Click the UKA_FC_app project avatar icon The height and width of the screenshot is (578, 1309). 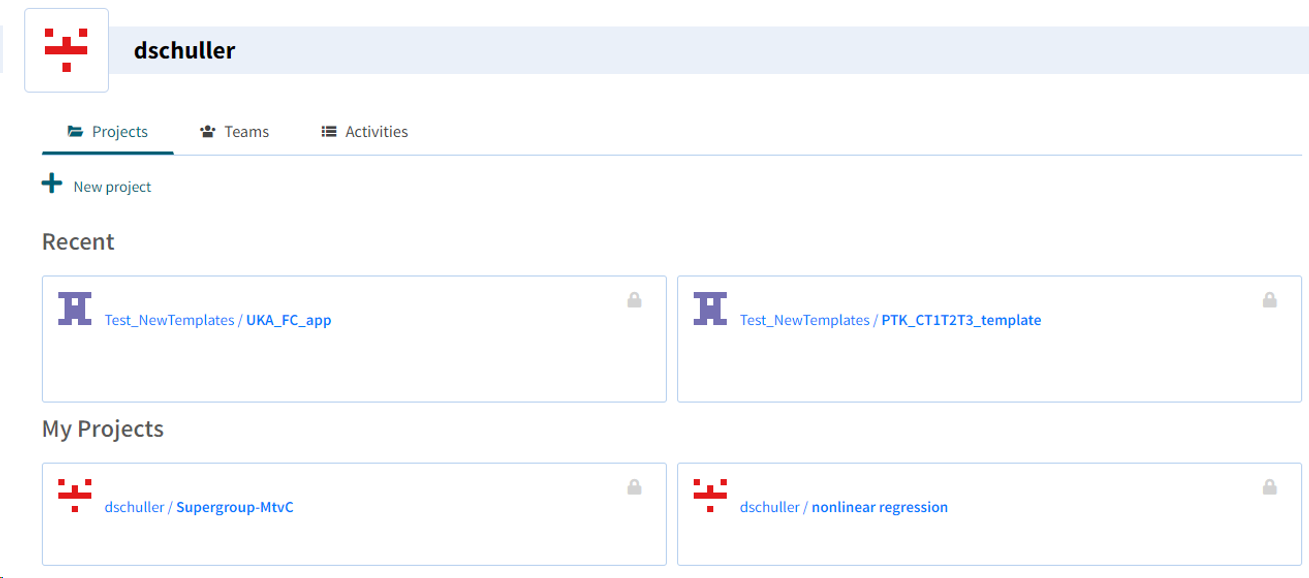pos(75,309)
